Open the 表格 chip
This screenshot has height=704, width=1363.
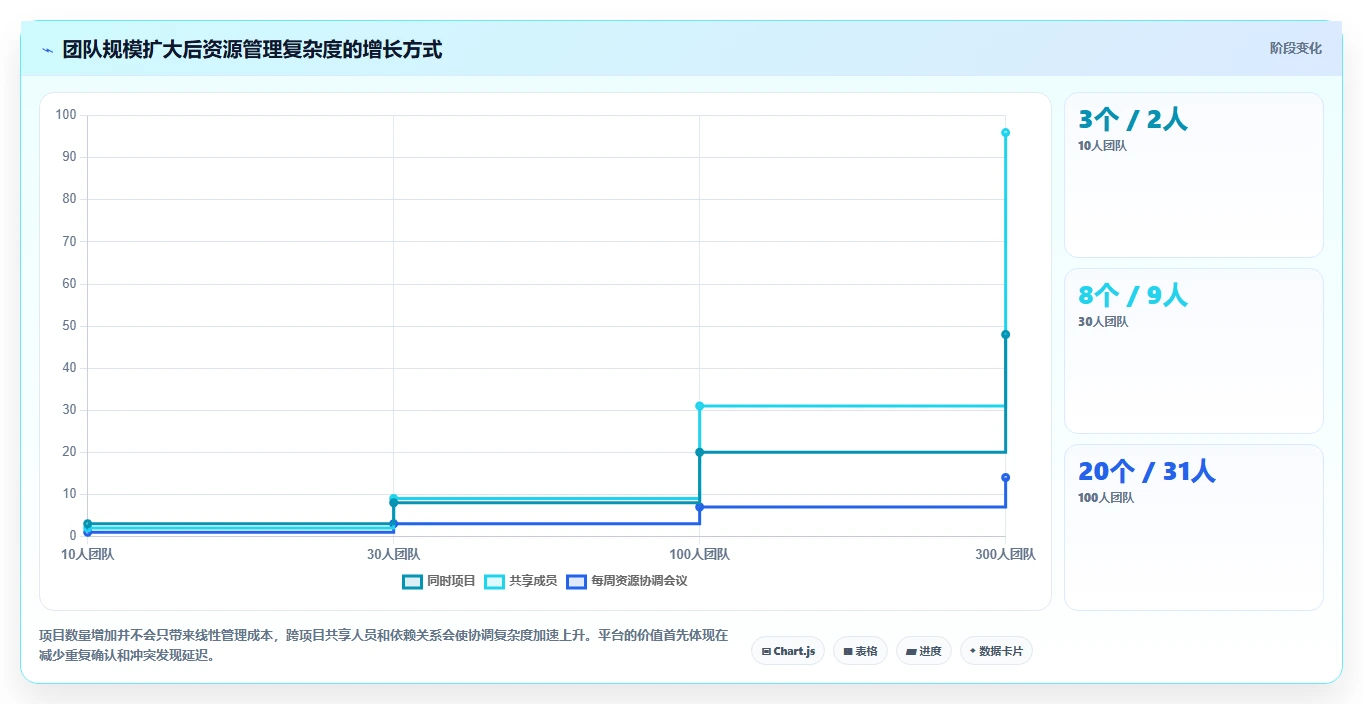click(x=860, y=651)
